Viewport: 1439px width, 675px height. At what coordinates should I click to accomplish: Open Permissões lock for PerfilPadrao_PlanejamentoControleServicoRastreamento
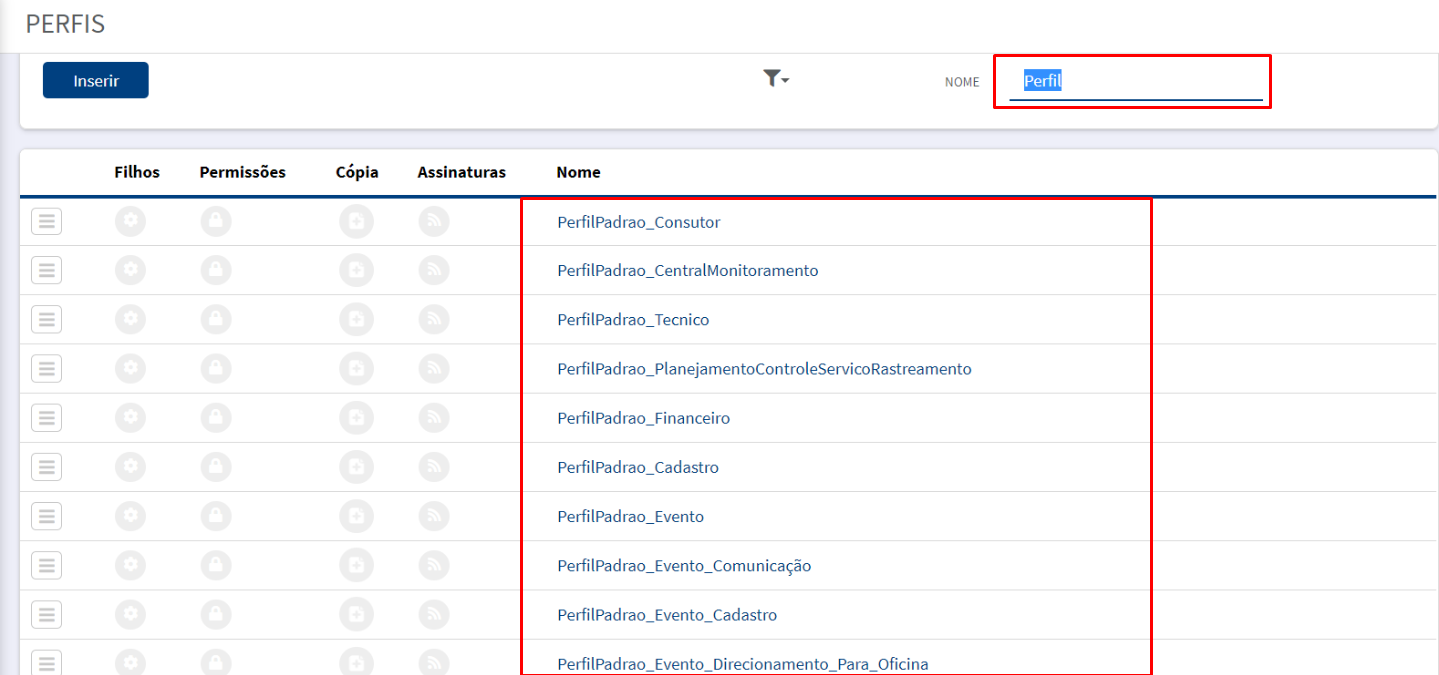click(x=216, y=368)
